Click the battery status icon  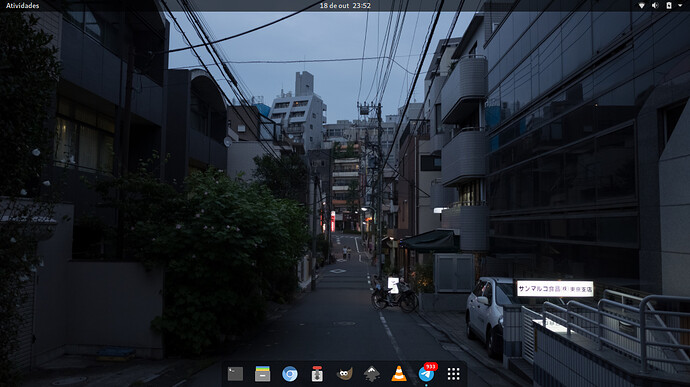click(x=669, y=6)
